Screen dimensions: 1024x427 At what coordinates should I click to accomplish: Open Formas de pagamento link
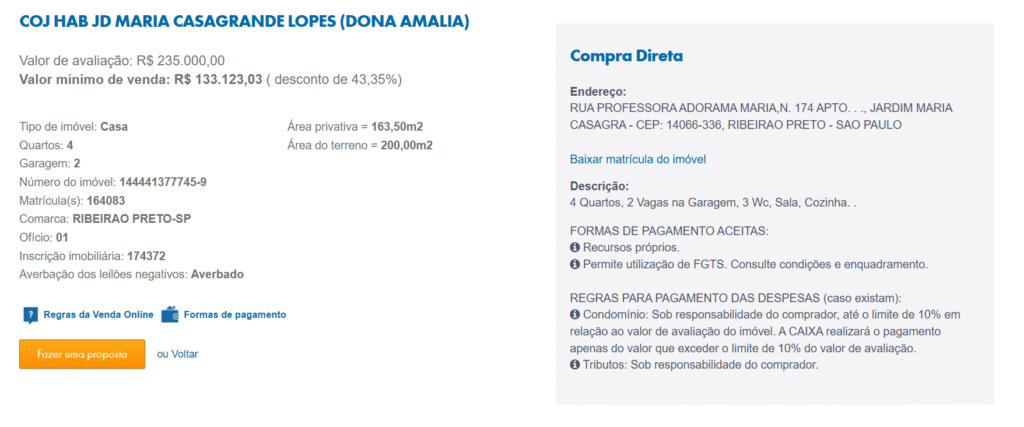point(235,315)
